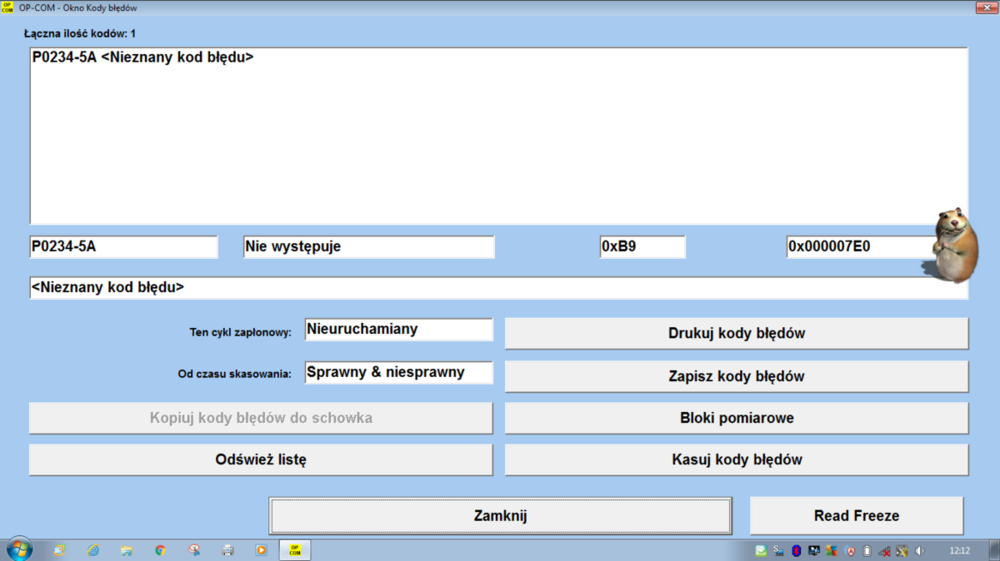
Task: Click Drukuj kody błędów button
Action: tap(737, 333)
